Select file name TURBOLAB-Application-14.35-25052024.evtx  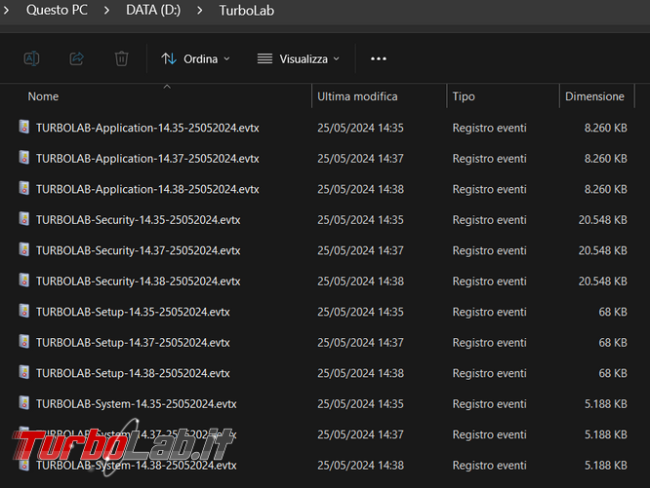click(148, 128)
